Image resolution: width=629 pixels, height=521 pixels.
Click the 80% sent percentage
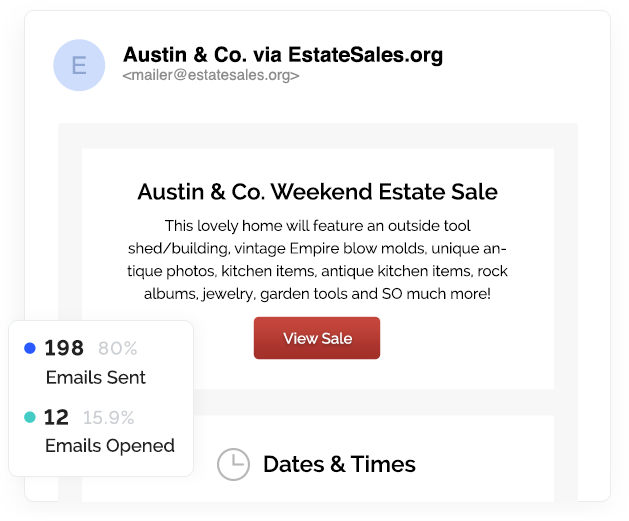pyautogui.click(x=118, y=348)
